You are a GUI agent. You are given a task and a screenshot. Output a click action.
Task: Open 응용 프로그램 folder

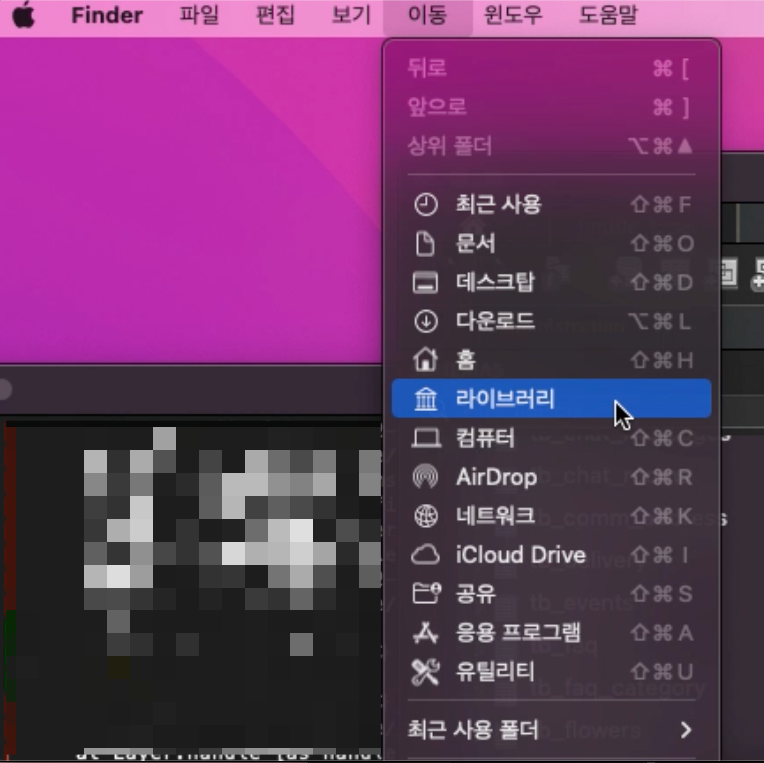552,633
